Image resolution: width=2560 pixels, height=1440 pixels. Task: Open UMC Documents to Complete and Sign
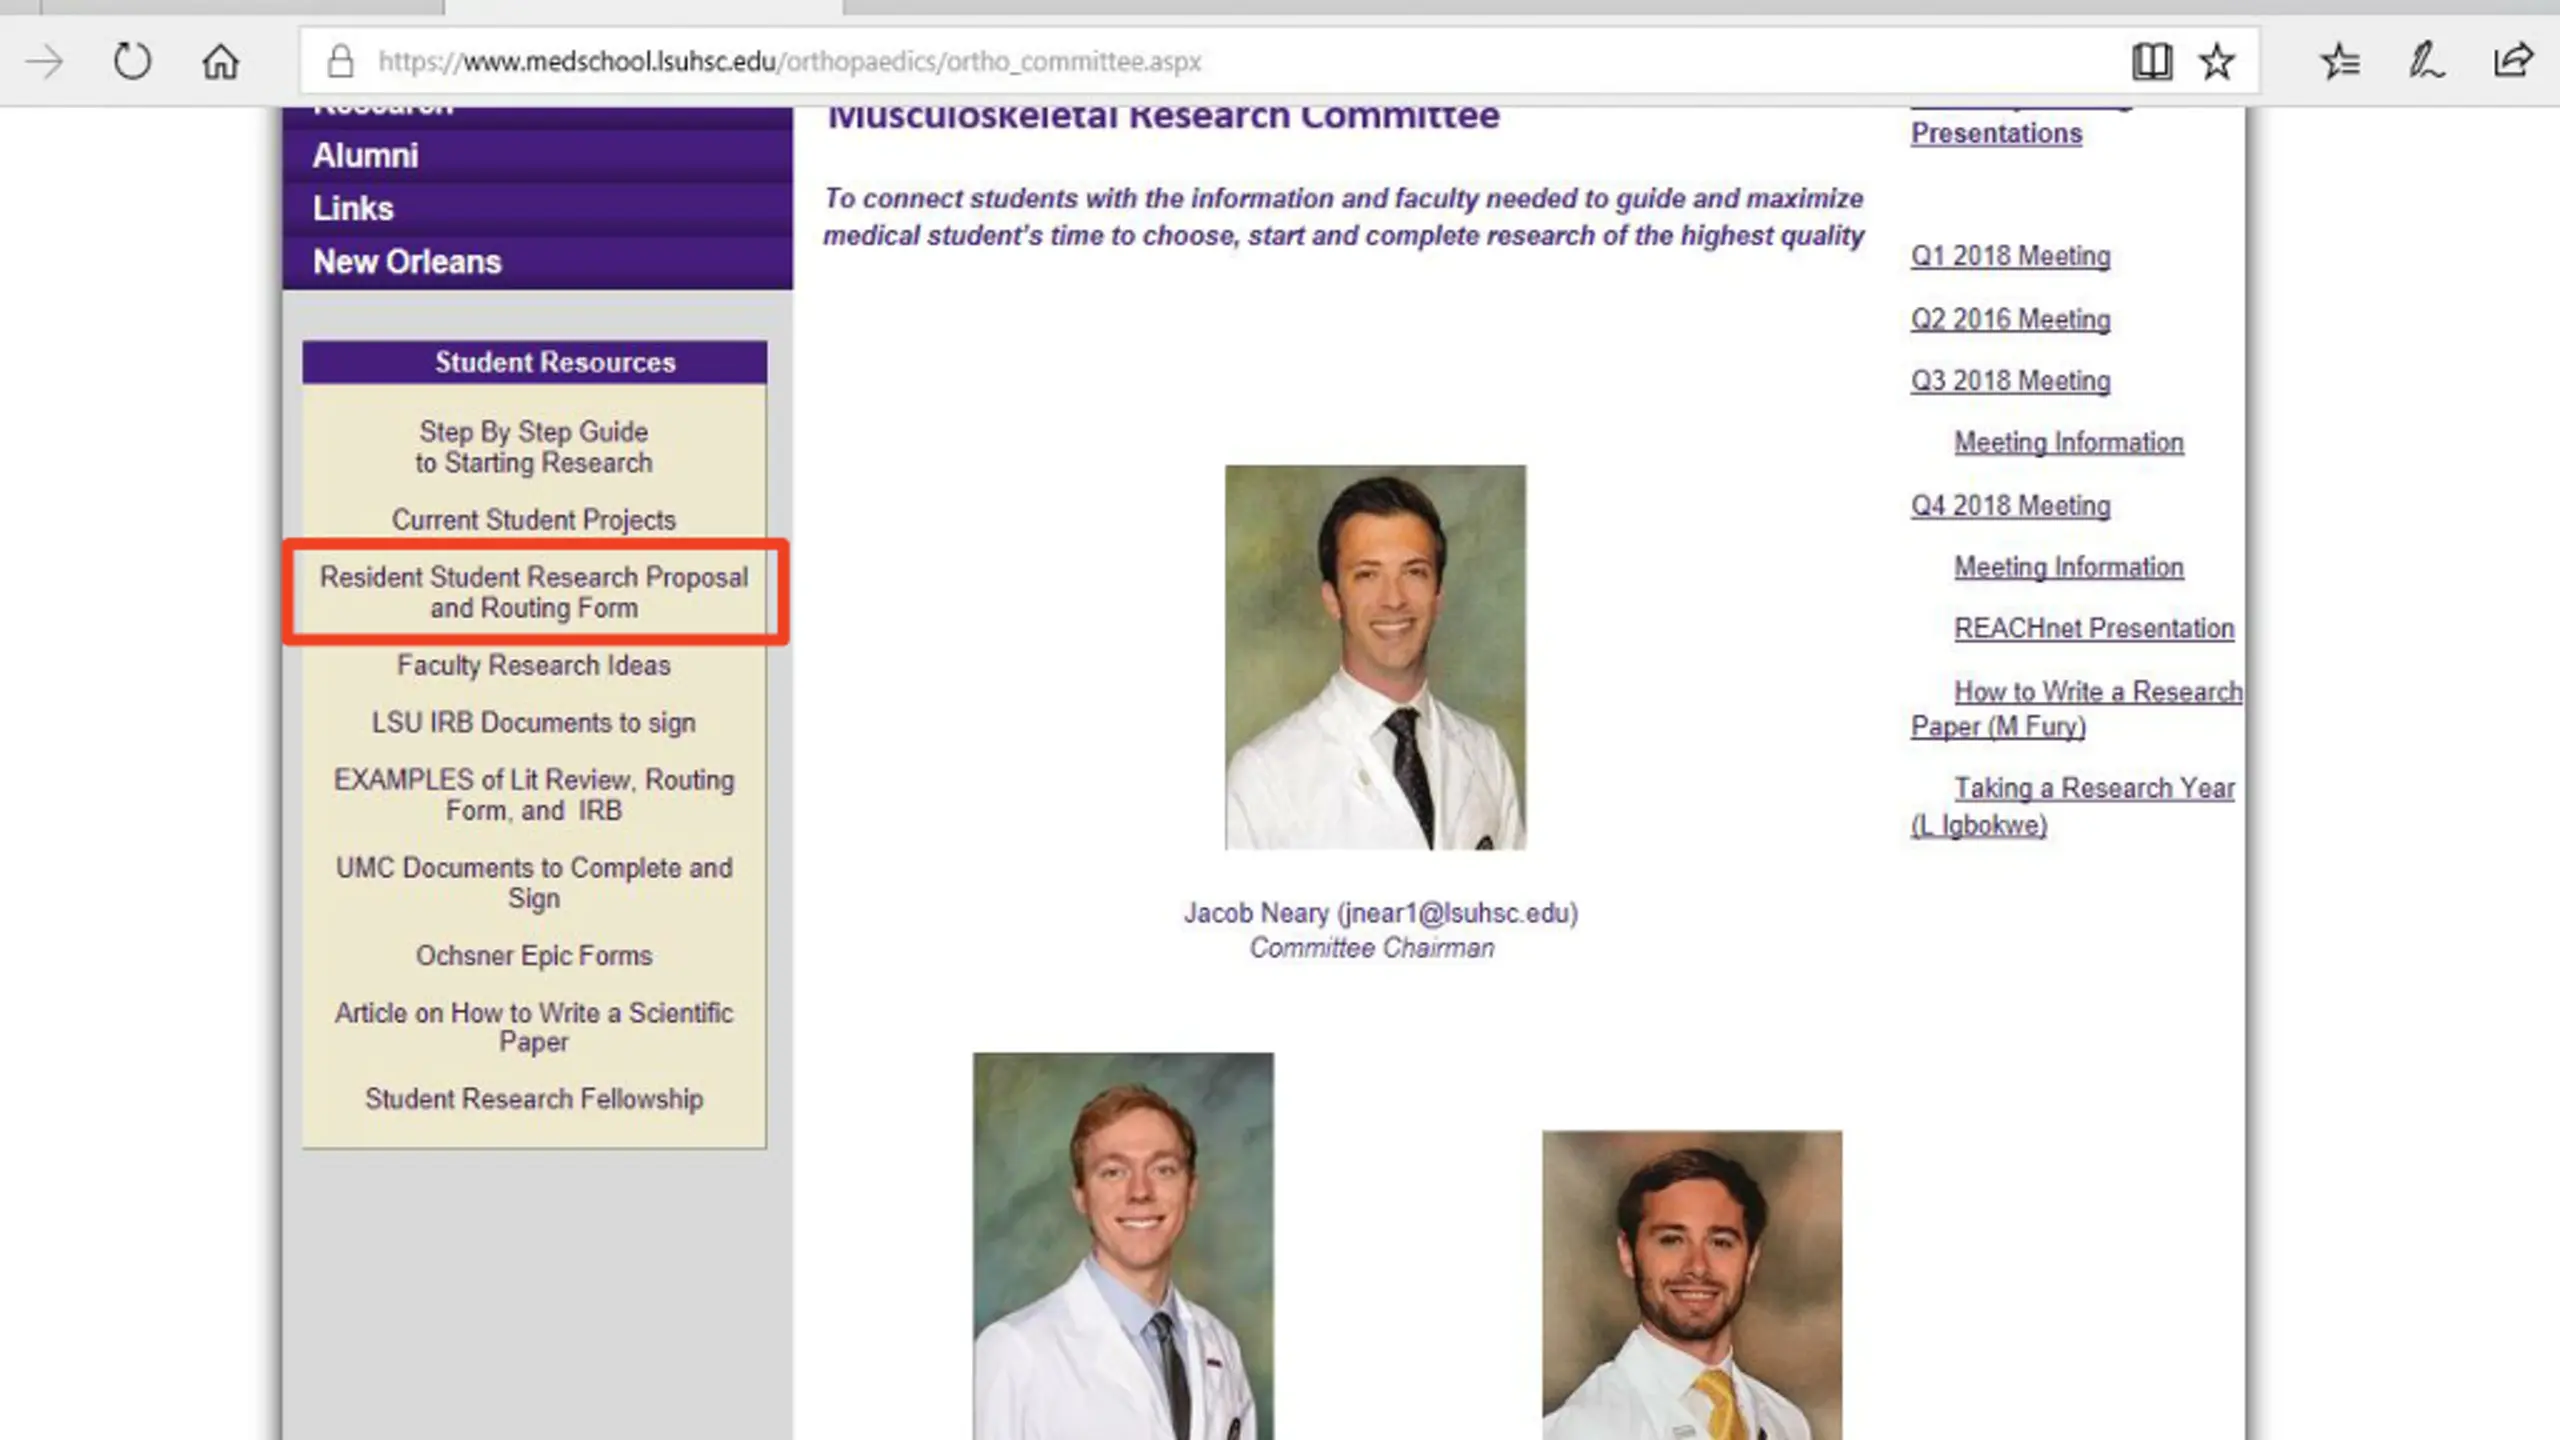534,883
